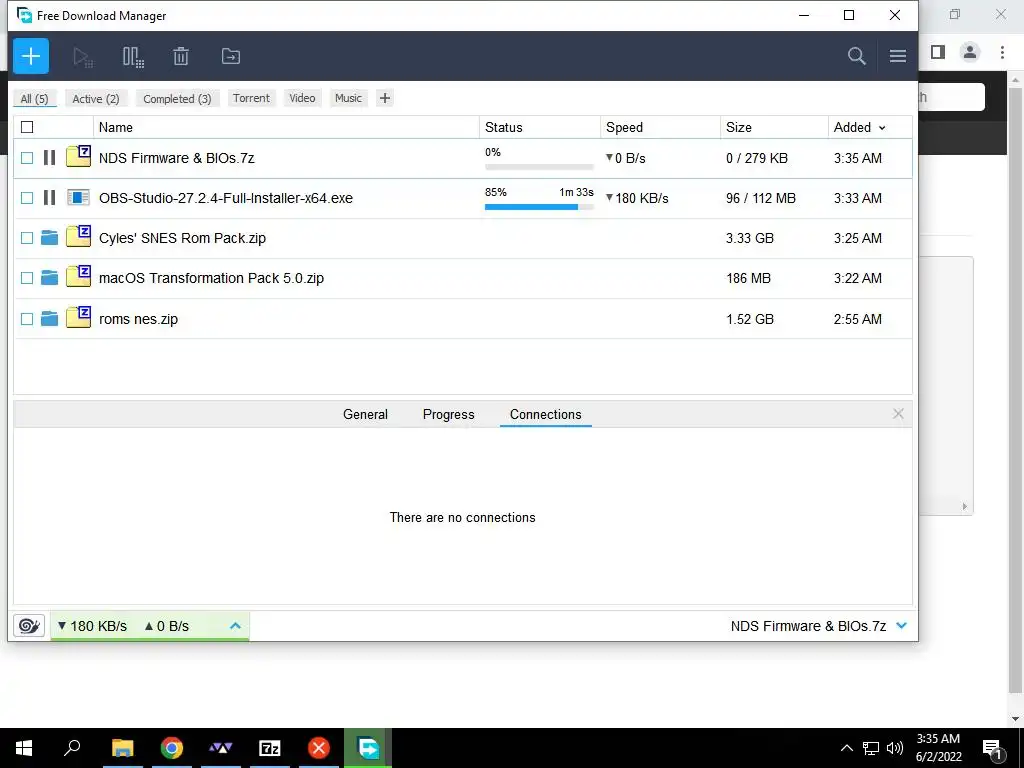Click the network icon in the system tray

[871, 748]
